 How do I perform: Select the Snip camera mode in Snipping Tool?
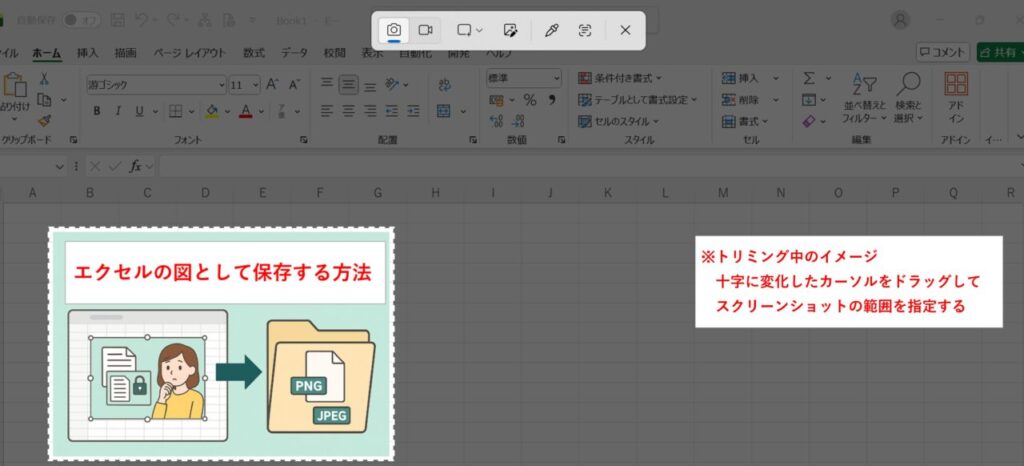394,30
